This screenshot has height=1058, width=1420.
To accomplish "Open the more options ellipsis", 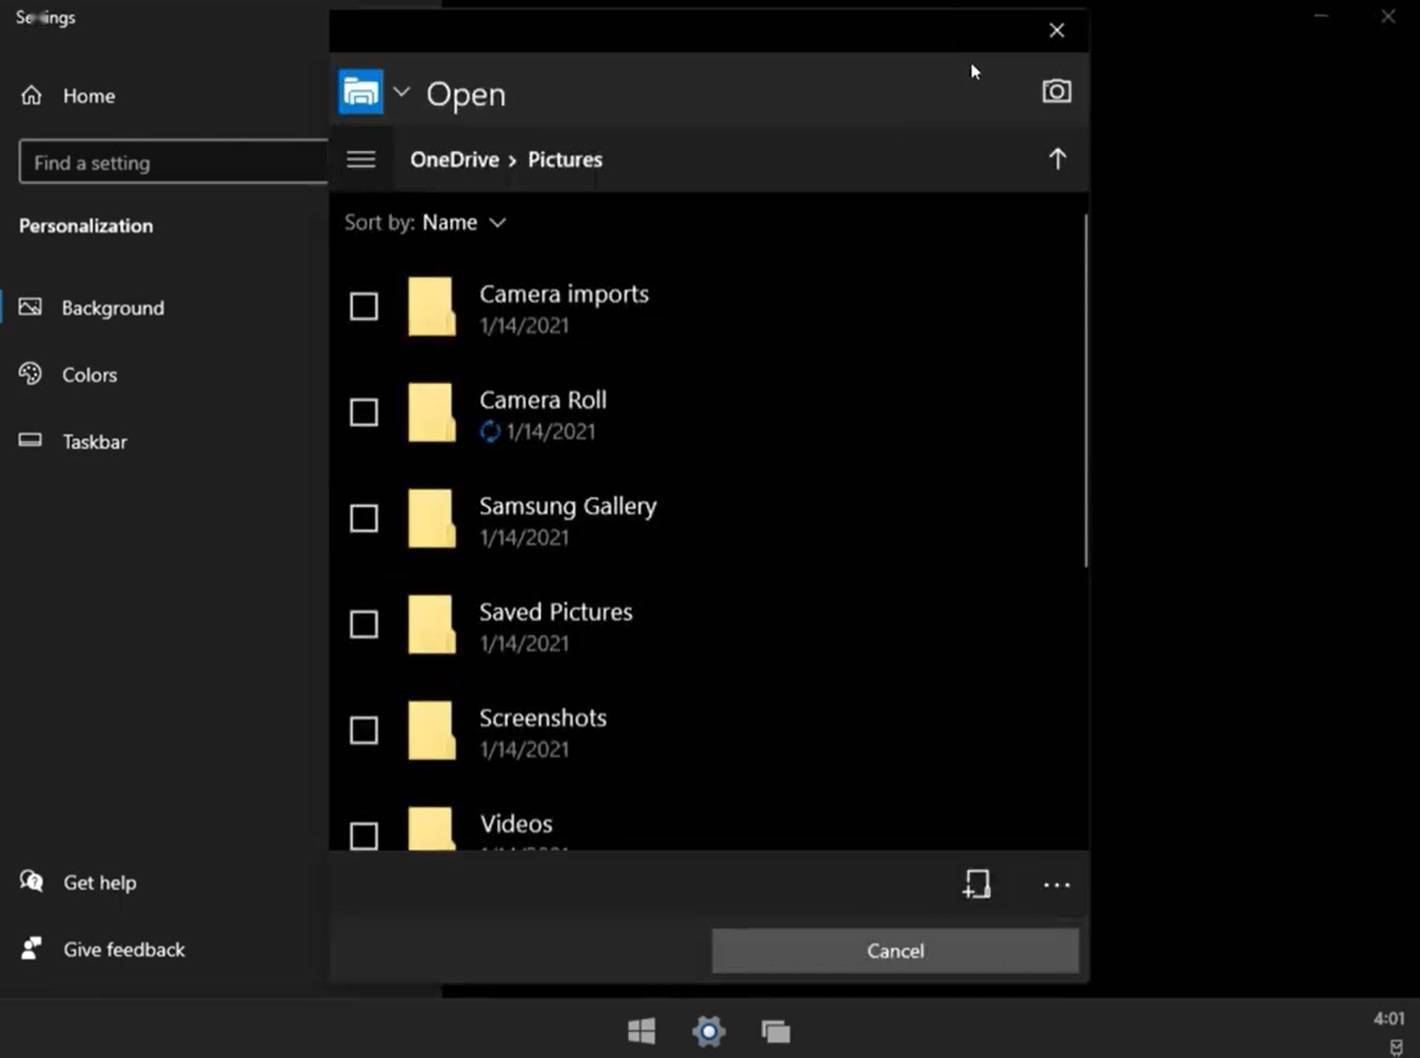I will point(1056,885).
